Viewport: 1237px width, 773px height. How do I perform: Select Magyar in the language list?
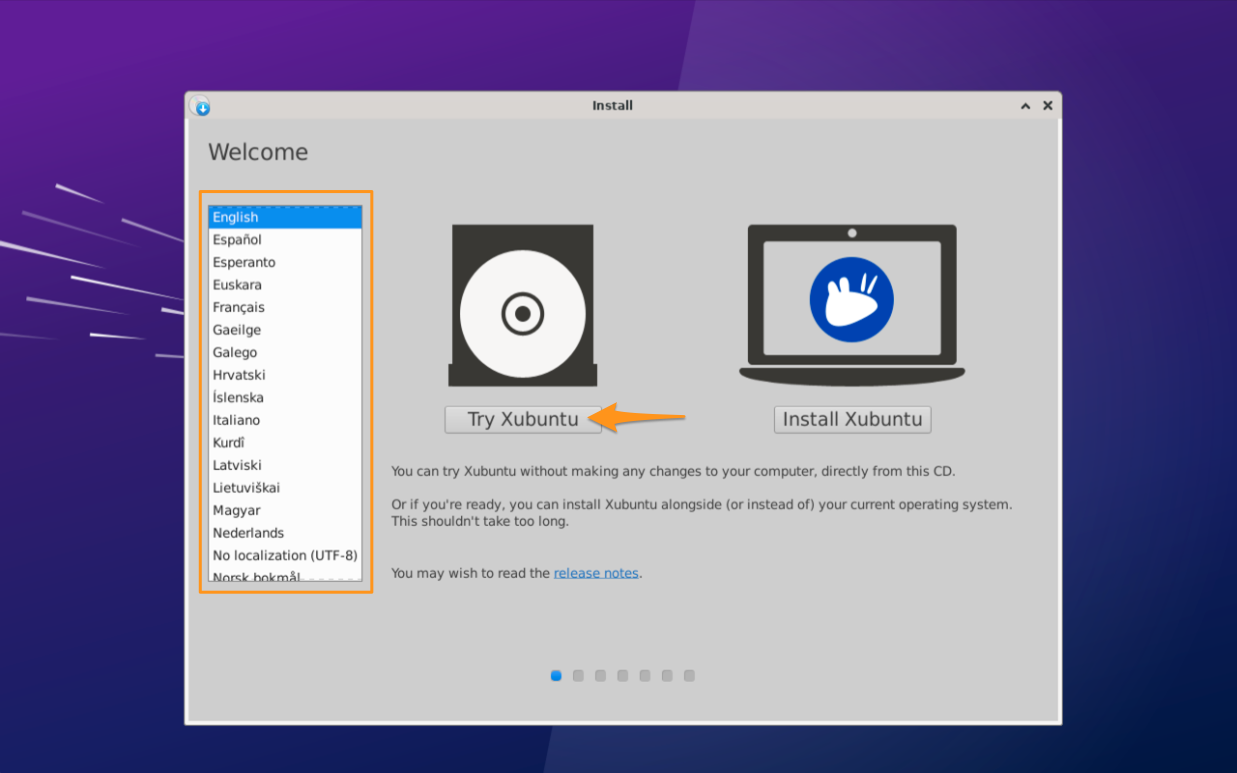(x=236, y=511)
